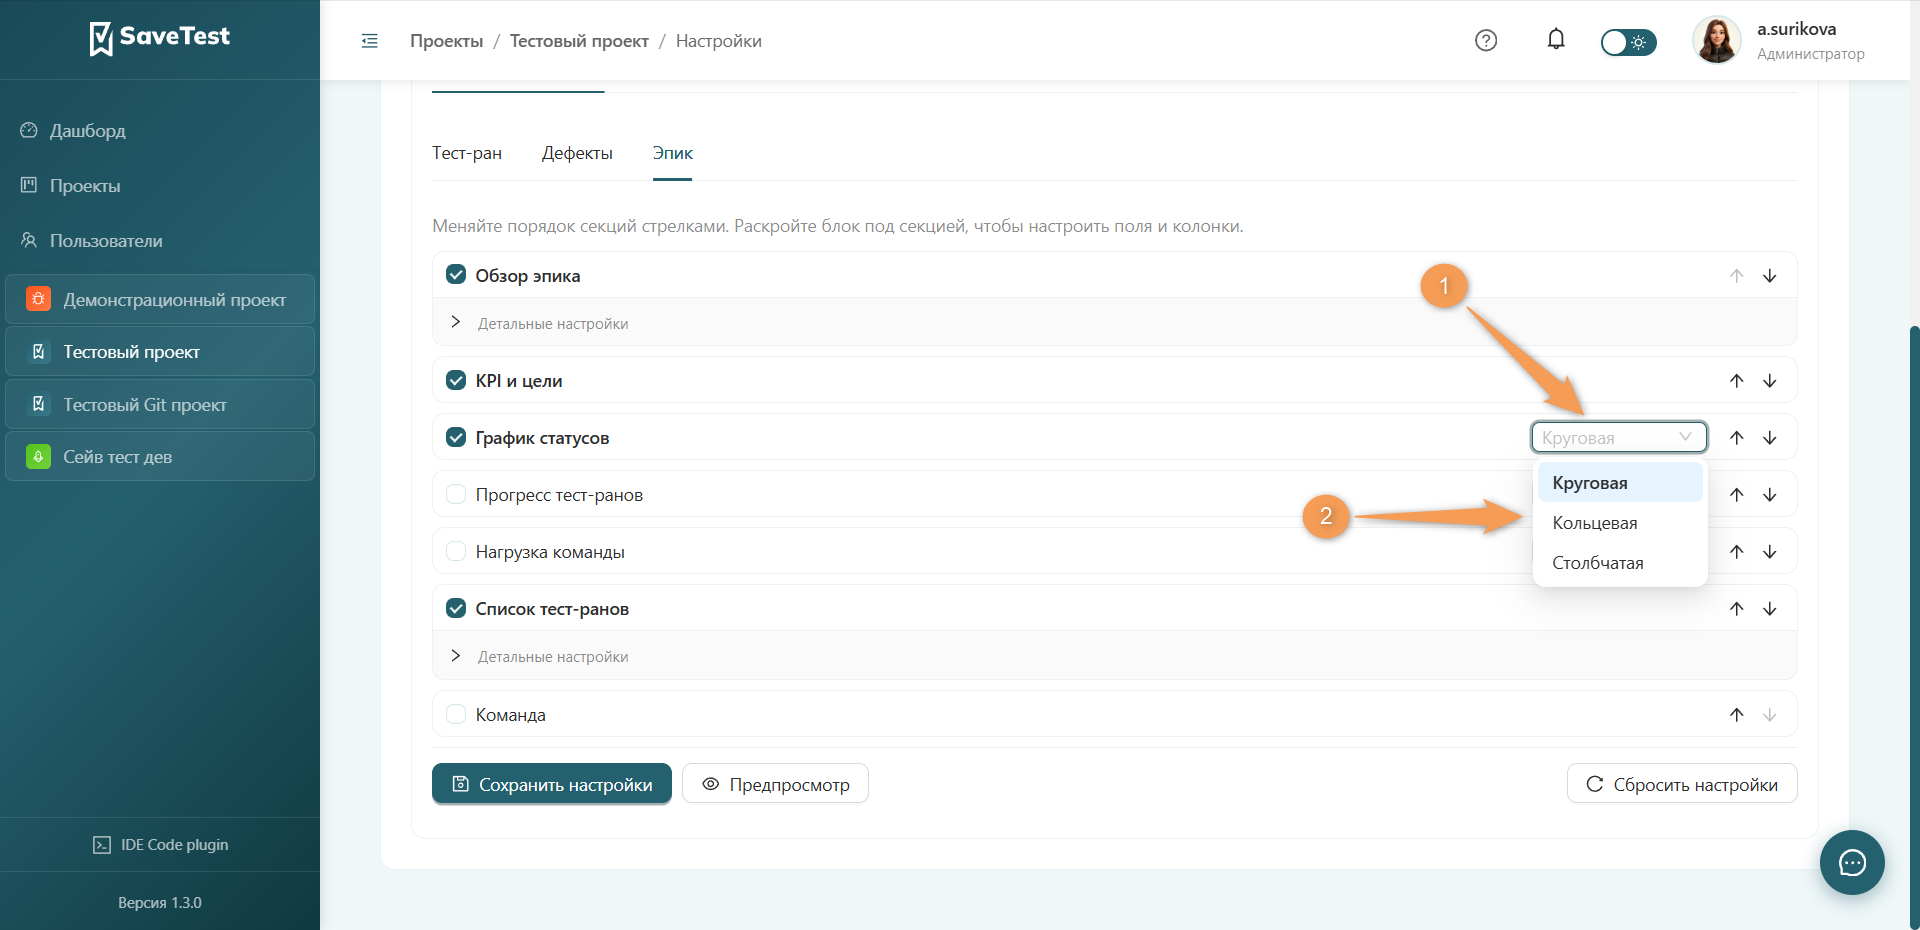Expand 'Детальные настройки' under Обзор эпика
The height and width of the screenshot is (930, 1920).
540,323
